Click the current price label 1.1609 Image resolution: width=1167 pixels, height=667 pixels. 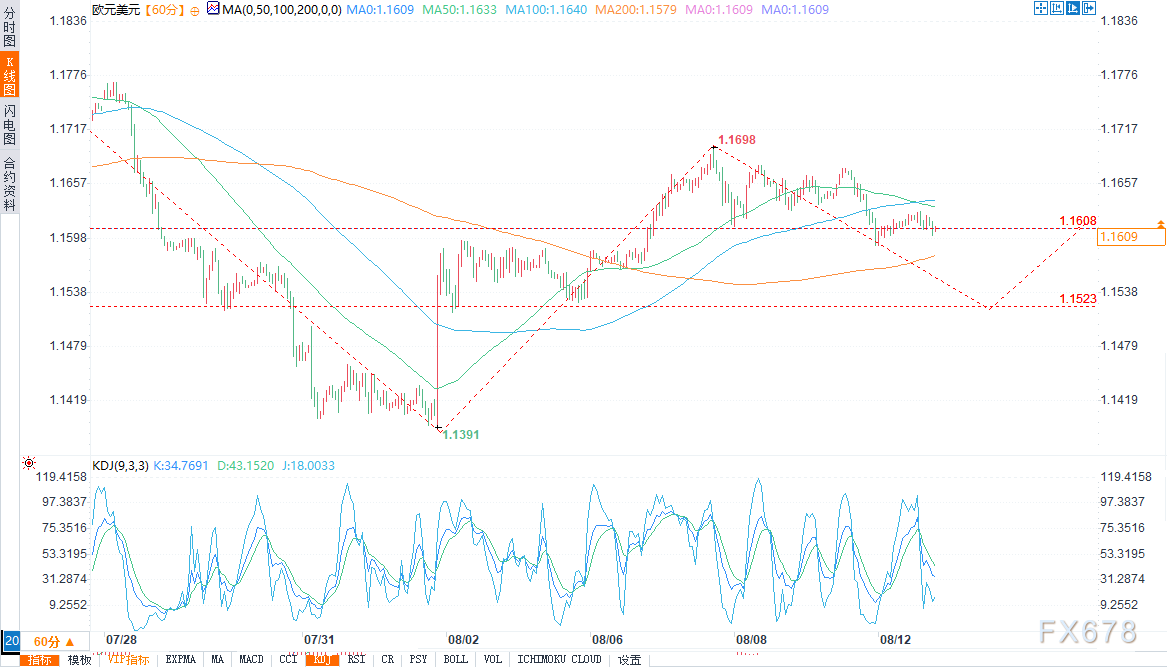point(1131,237)
